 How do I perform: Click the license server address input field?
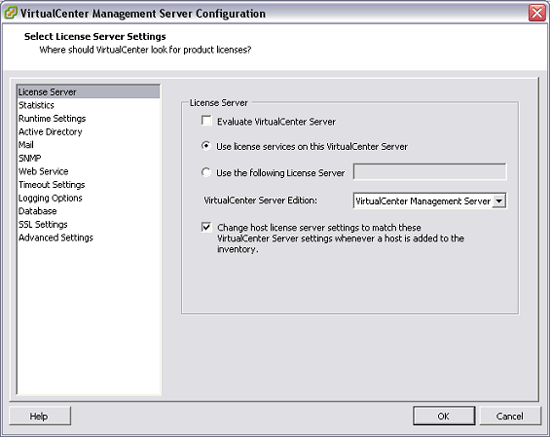pos(430,172)
